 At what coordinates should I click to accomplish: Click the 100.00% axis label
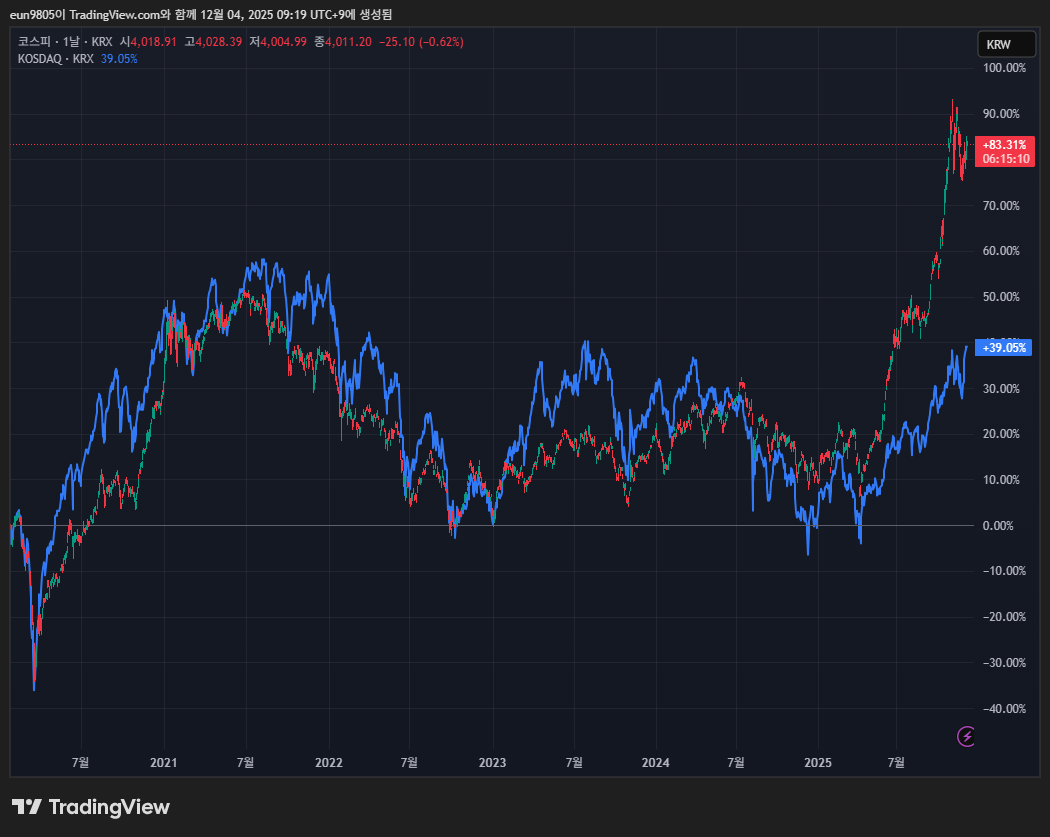pos(1004,68)
